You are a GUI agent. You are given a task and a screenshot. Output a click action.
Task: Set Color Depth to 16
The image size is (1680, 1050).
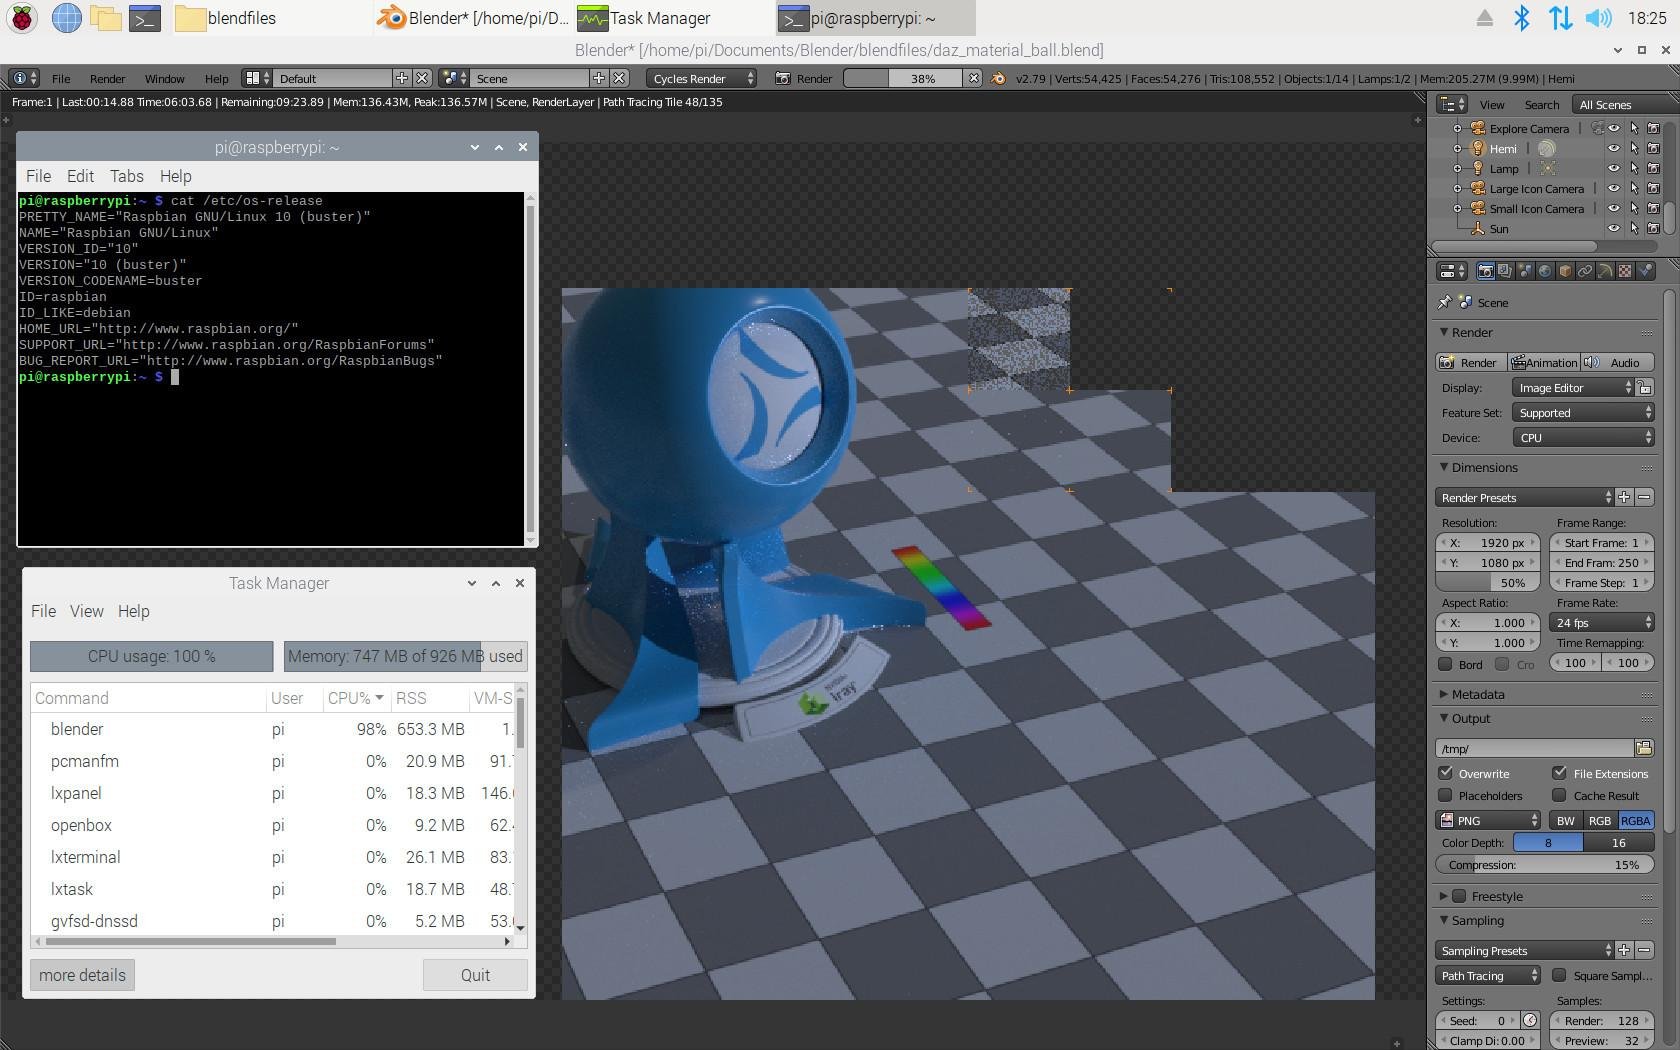click(1618, 843)
